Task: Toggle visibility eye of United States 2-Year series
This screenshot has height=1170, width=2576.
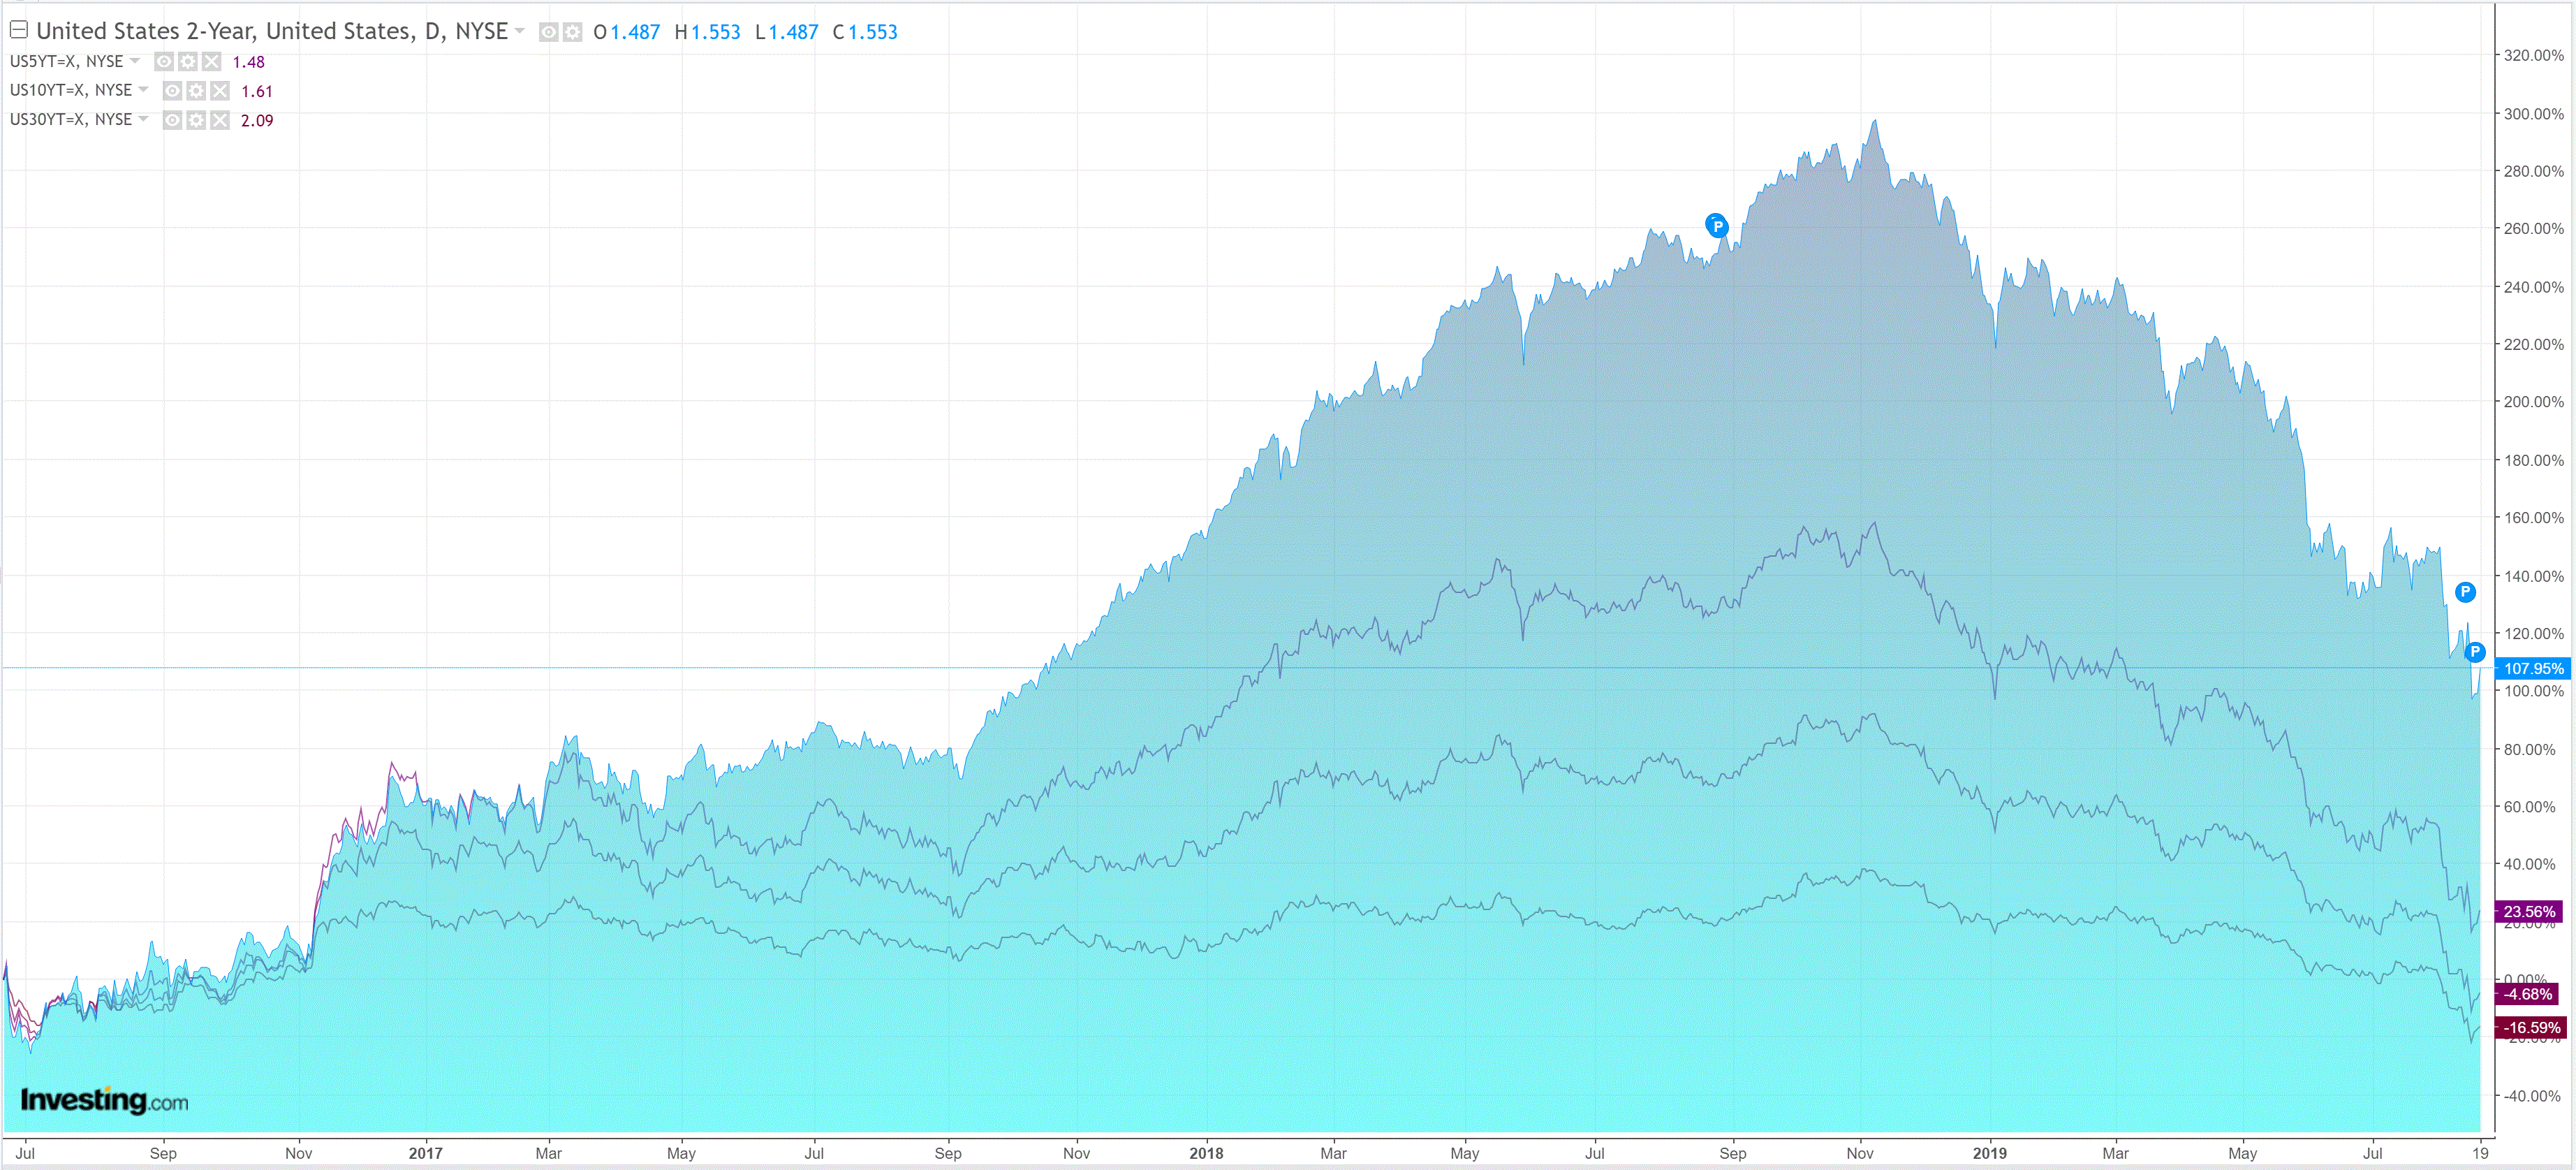Action: point(548,32)
